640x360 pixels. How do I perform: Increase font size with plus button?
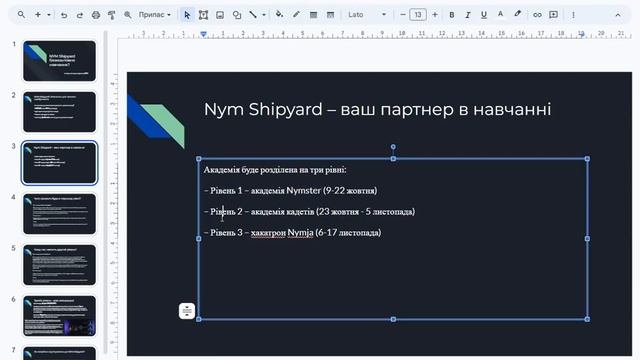click(435, 15)
